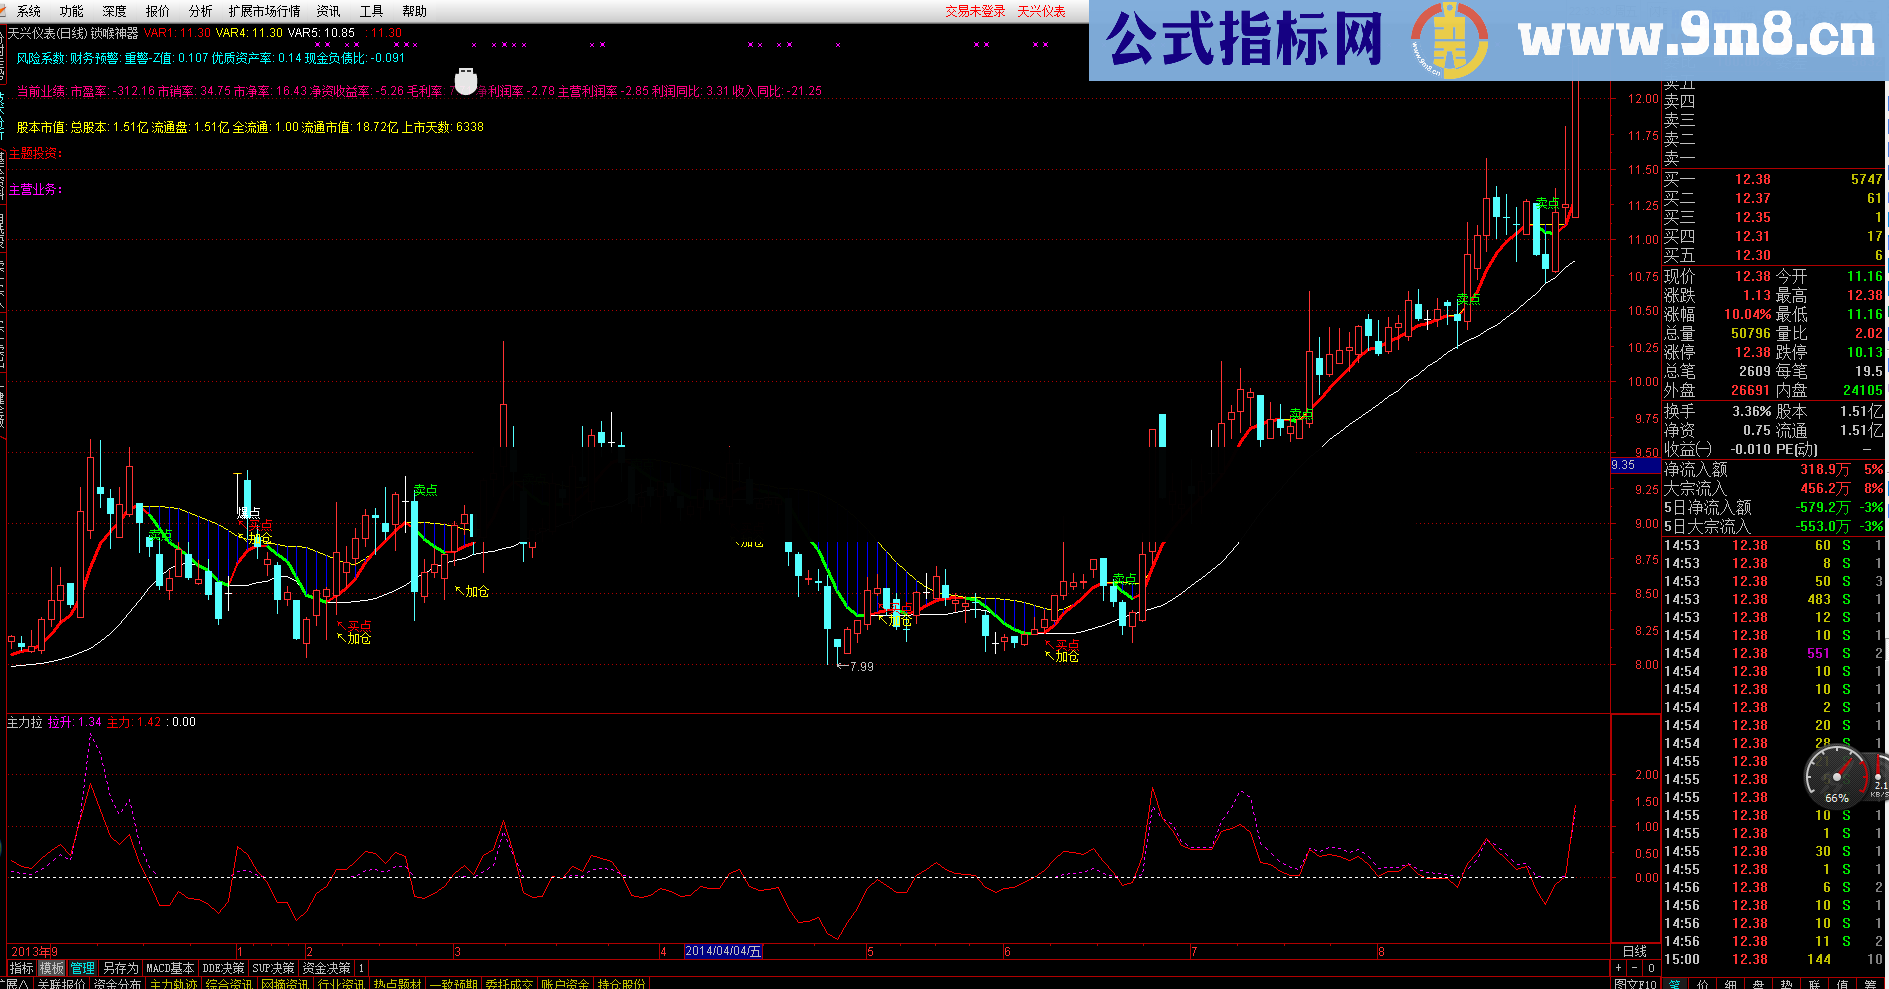
Task: Open the 图文F10 info button
Action: (x=1636, y=984)
